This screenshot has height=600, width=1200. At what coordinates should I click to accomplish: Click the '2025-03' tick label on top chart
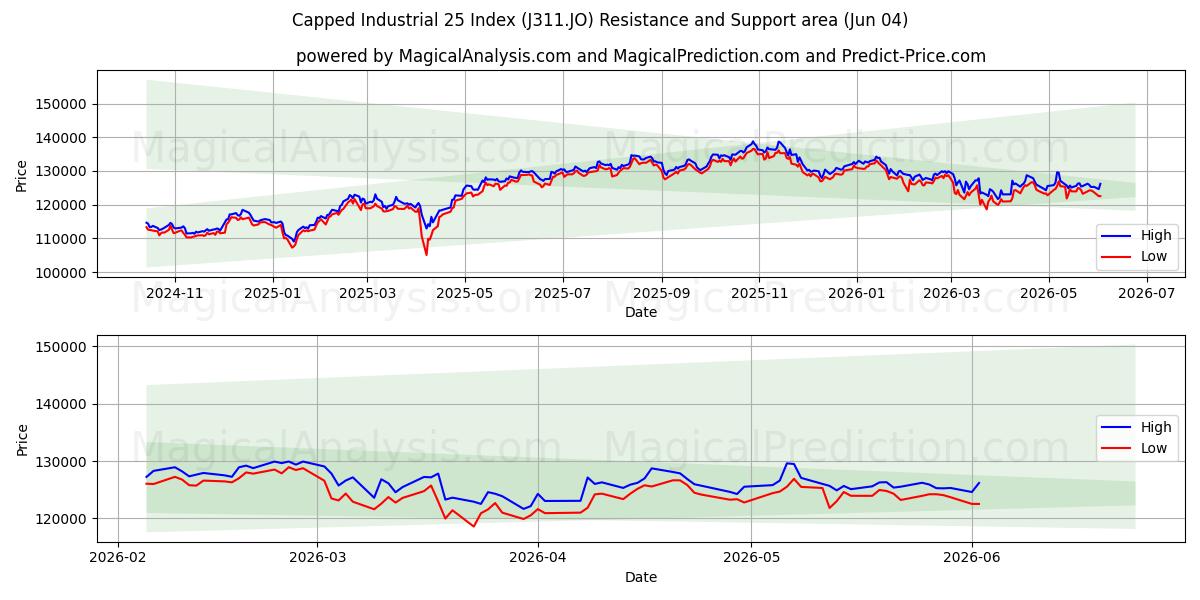[367, 293]
